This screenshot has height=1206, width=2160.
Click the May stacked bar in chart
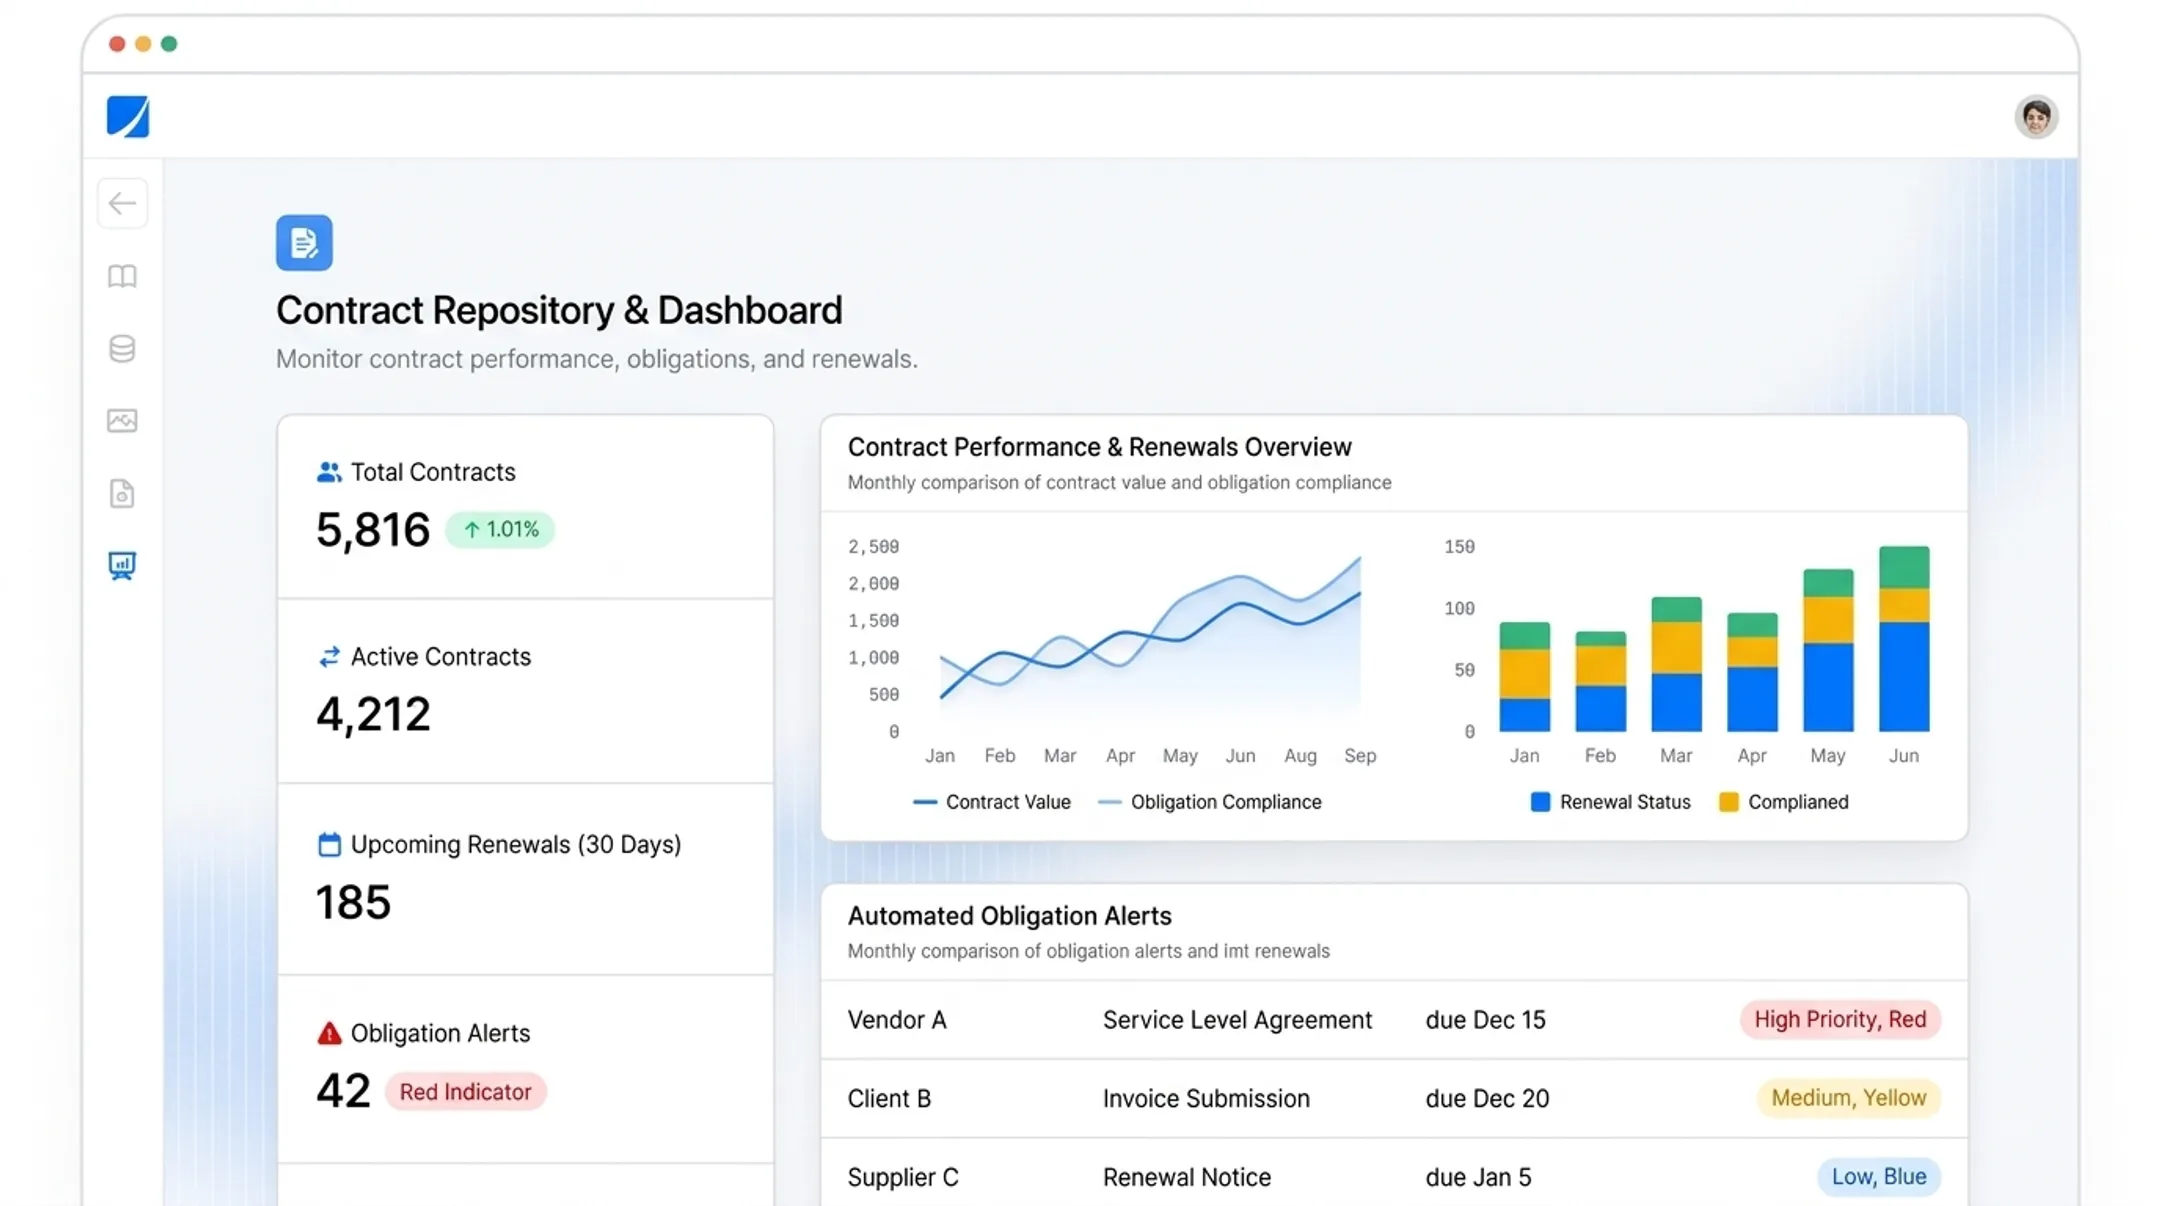[x=1828, y=650]
